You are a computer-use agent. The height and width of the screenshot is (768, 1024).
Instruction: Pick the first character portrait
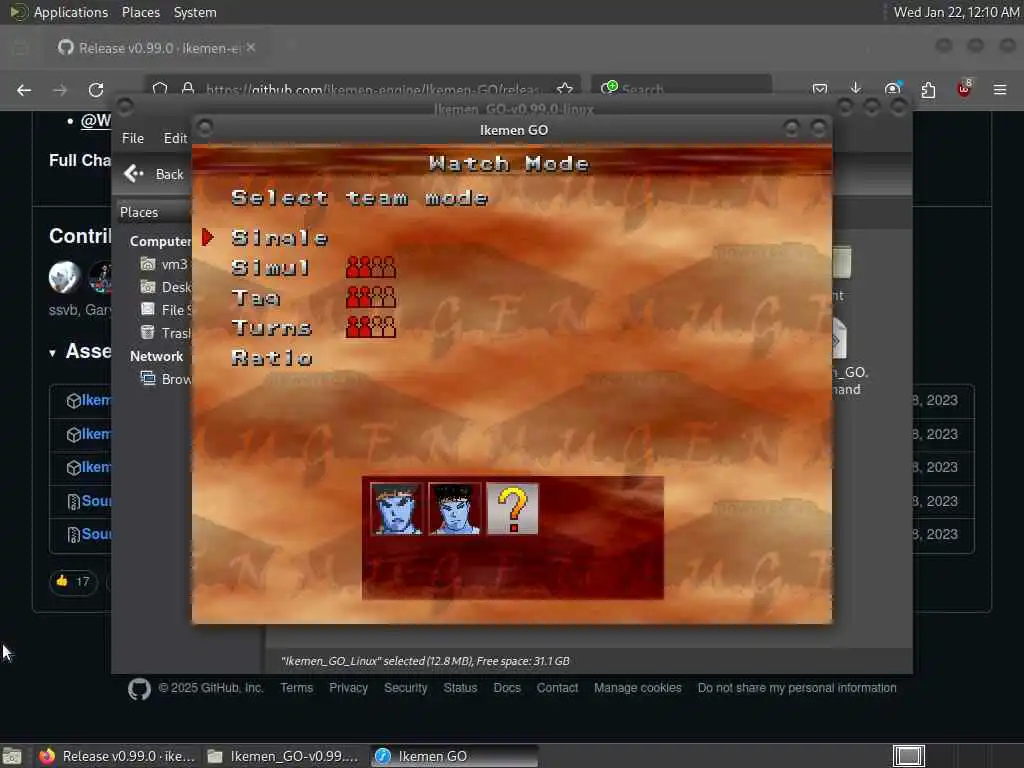396,509
